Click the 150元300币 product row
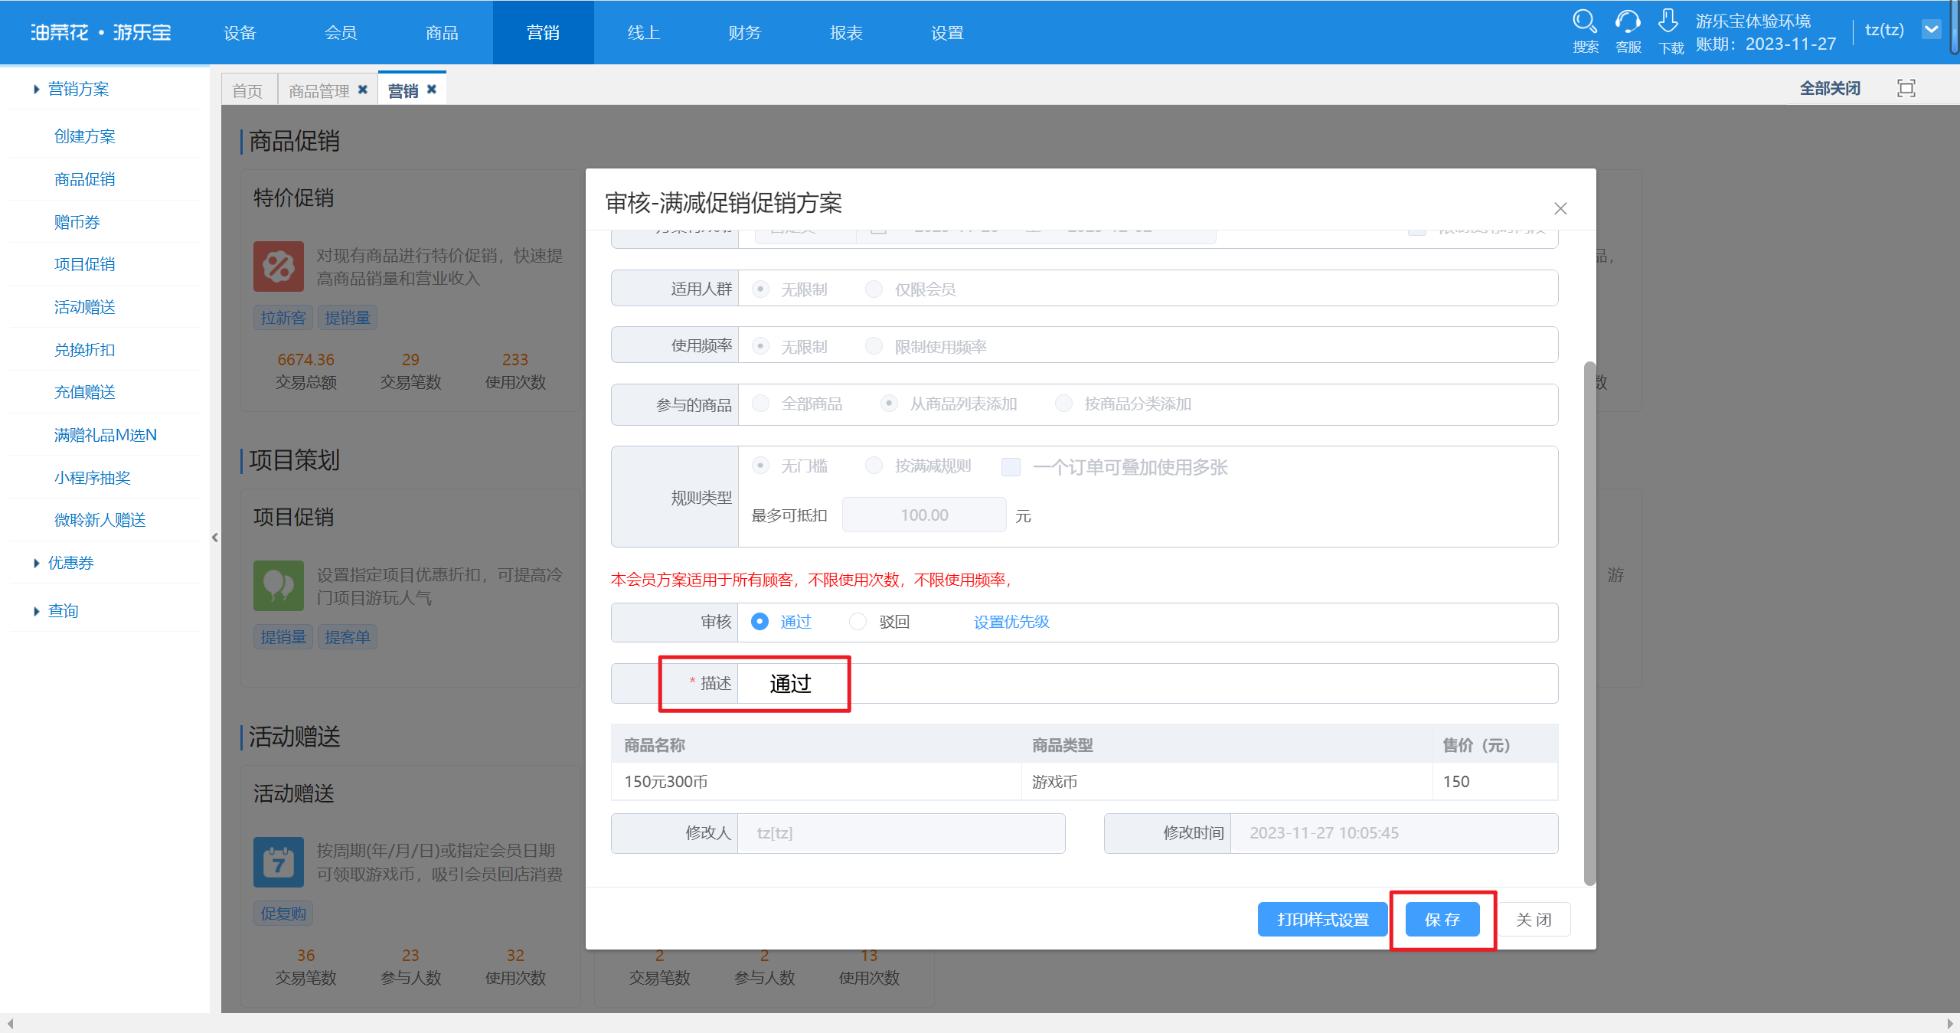 pos(1084,781)
